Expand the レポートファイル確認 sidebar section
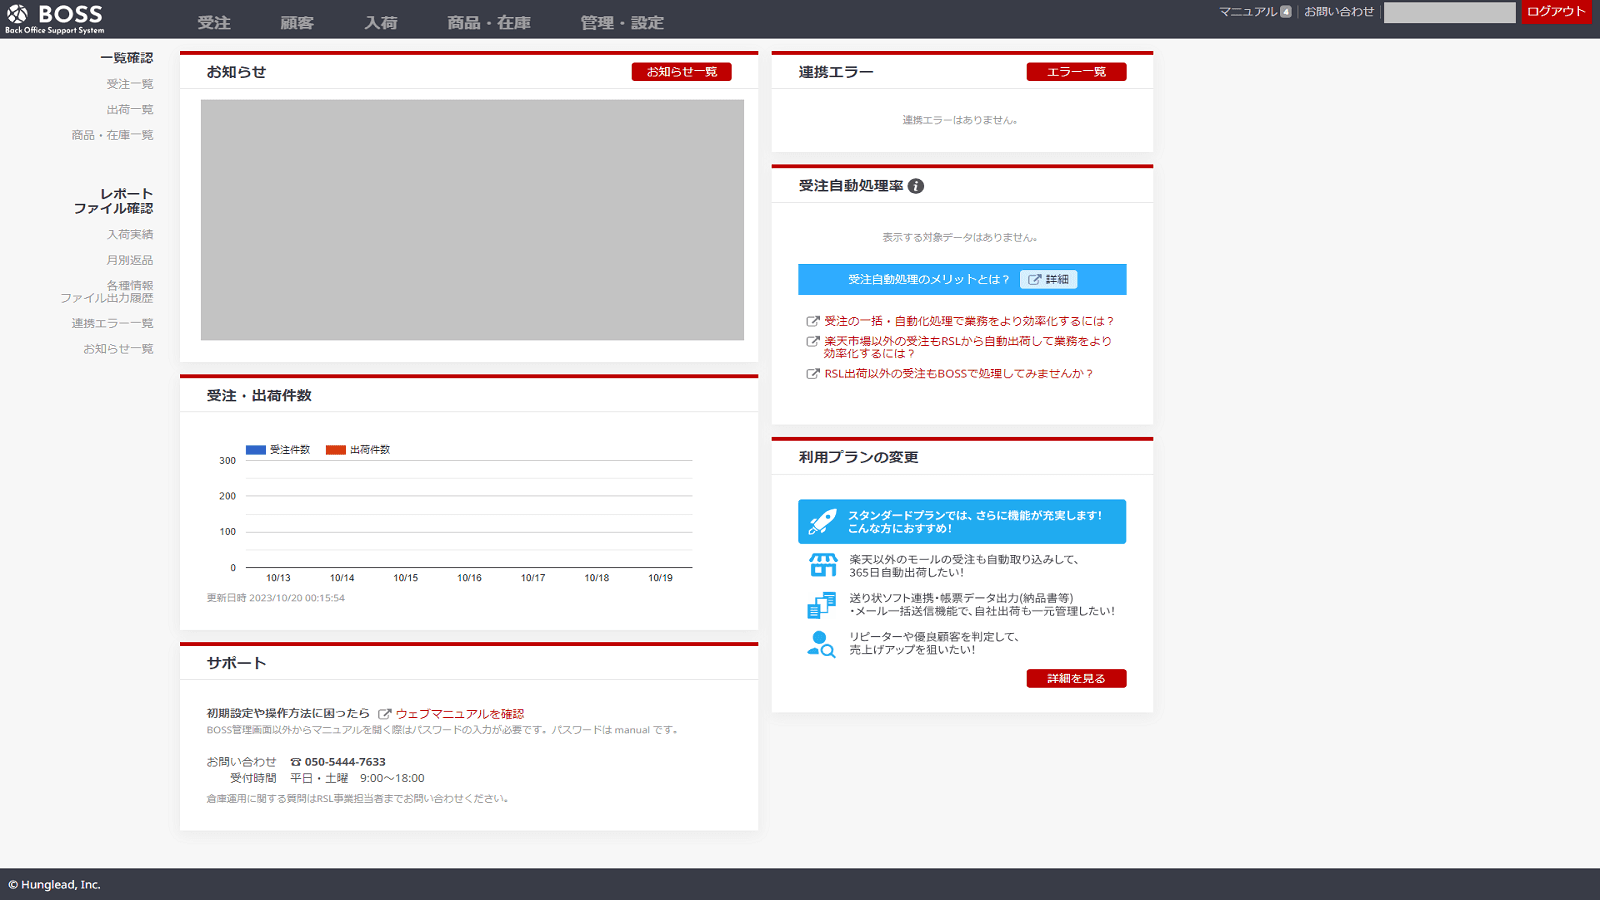 tap(113, 201)
